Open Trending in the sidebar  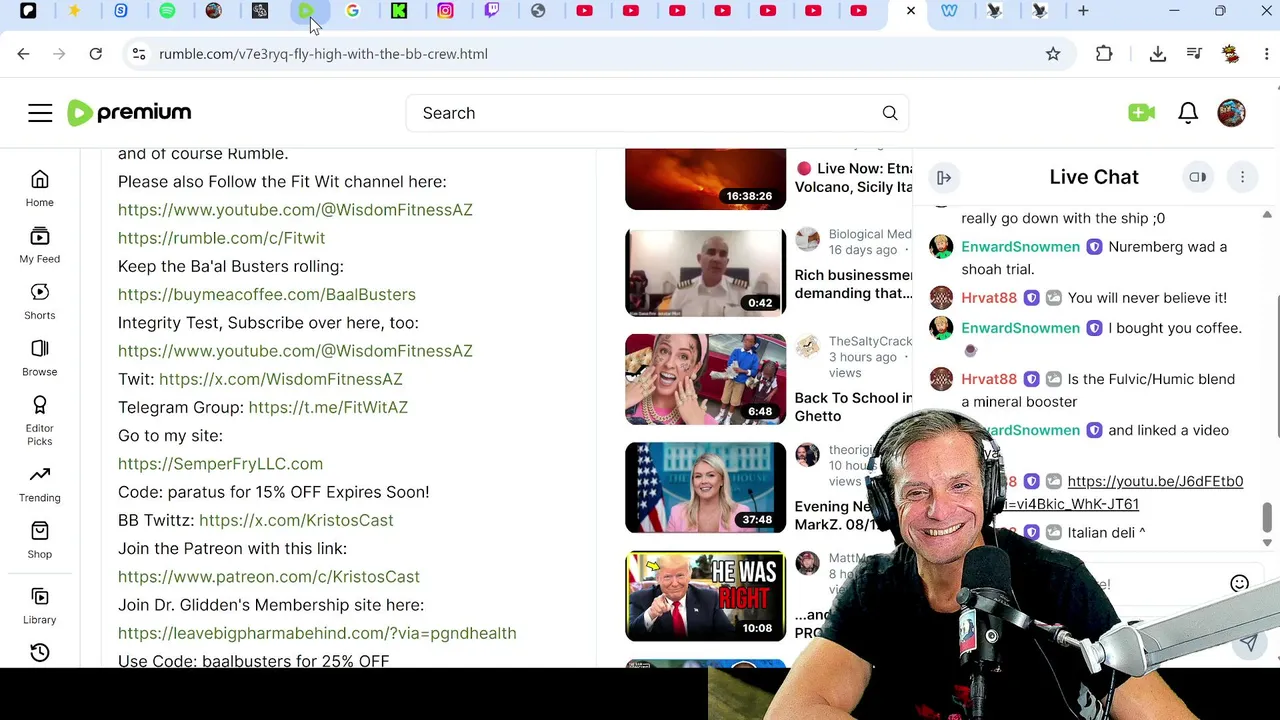[40, 484]
